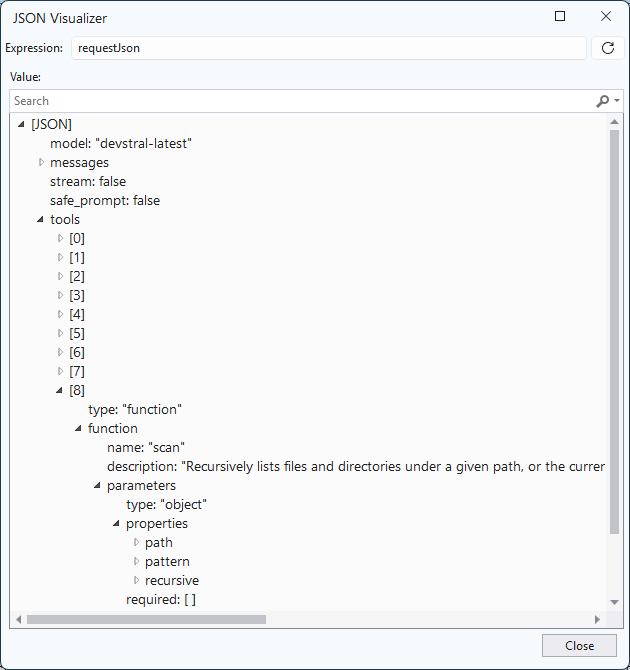Expand tools item [7]
Viewport: 630px width, 670px height.
60,372
